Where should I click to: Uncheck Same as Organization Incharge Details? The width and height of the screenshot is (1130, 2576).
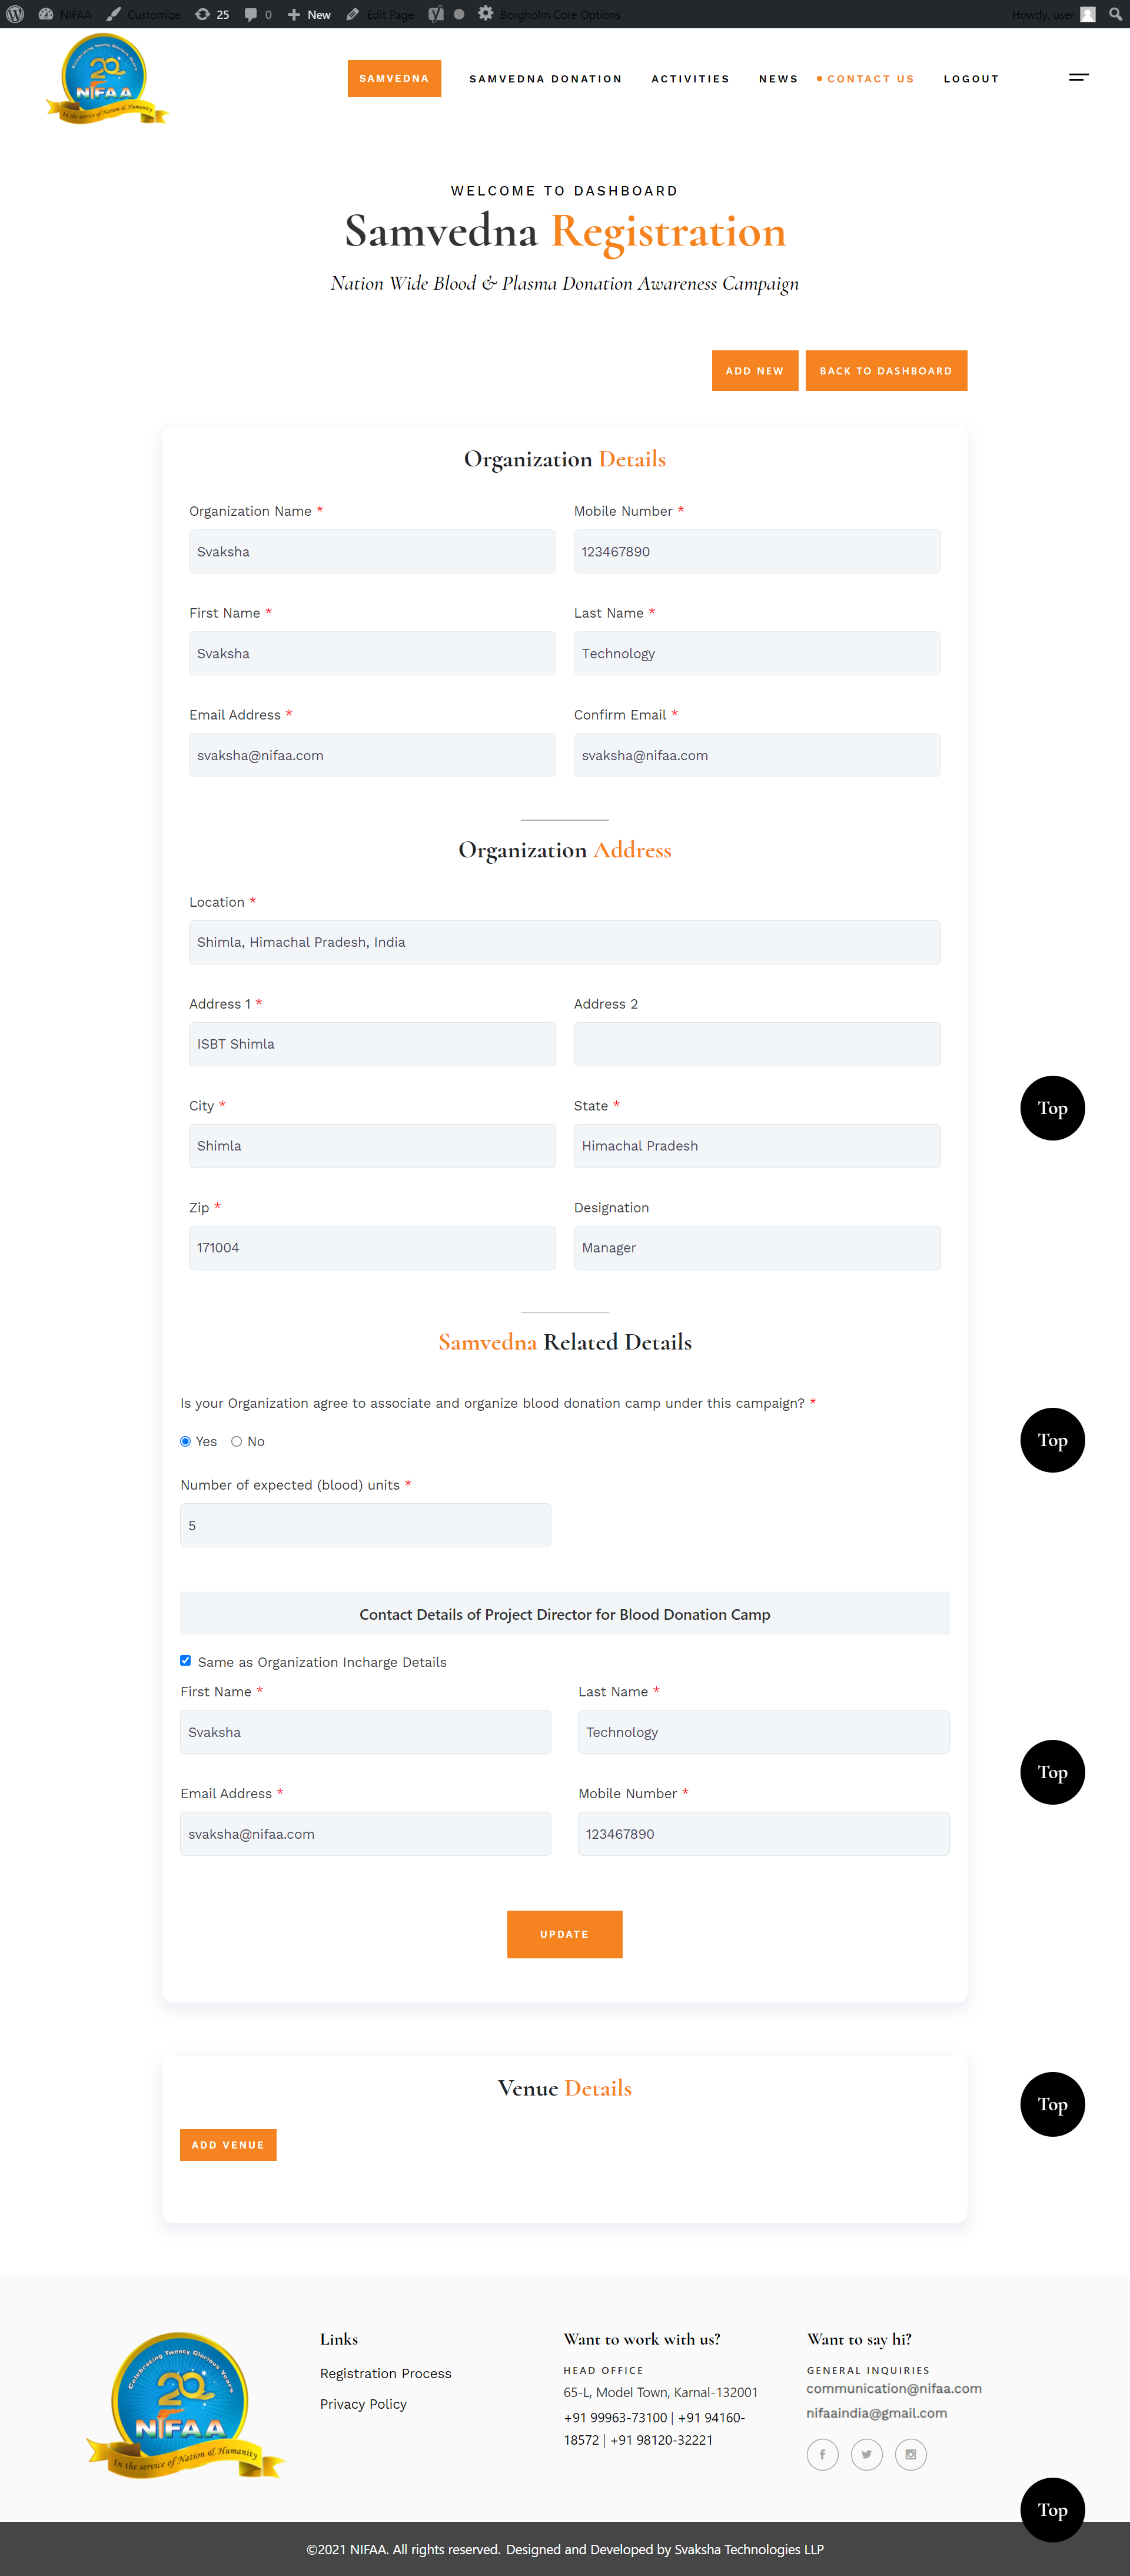pos(185,1660)
